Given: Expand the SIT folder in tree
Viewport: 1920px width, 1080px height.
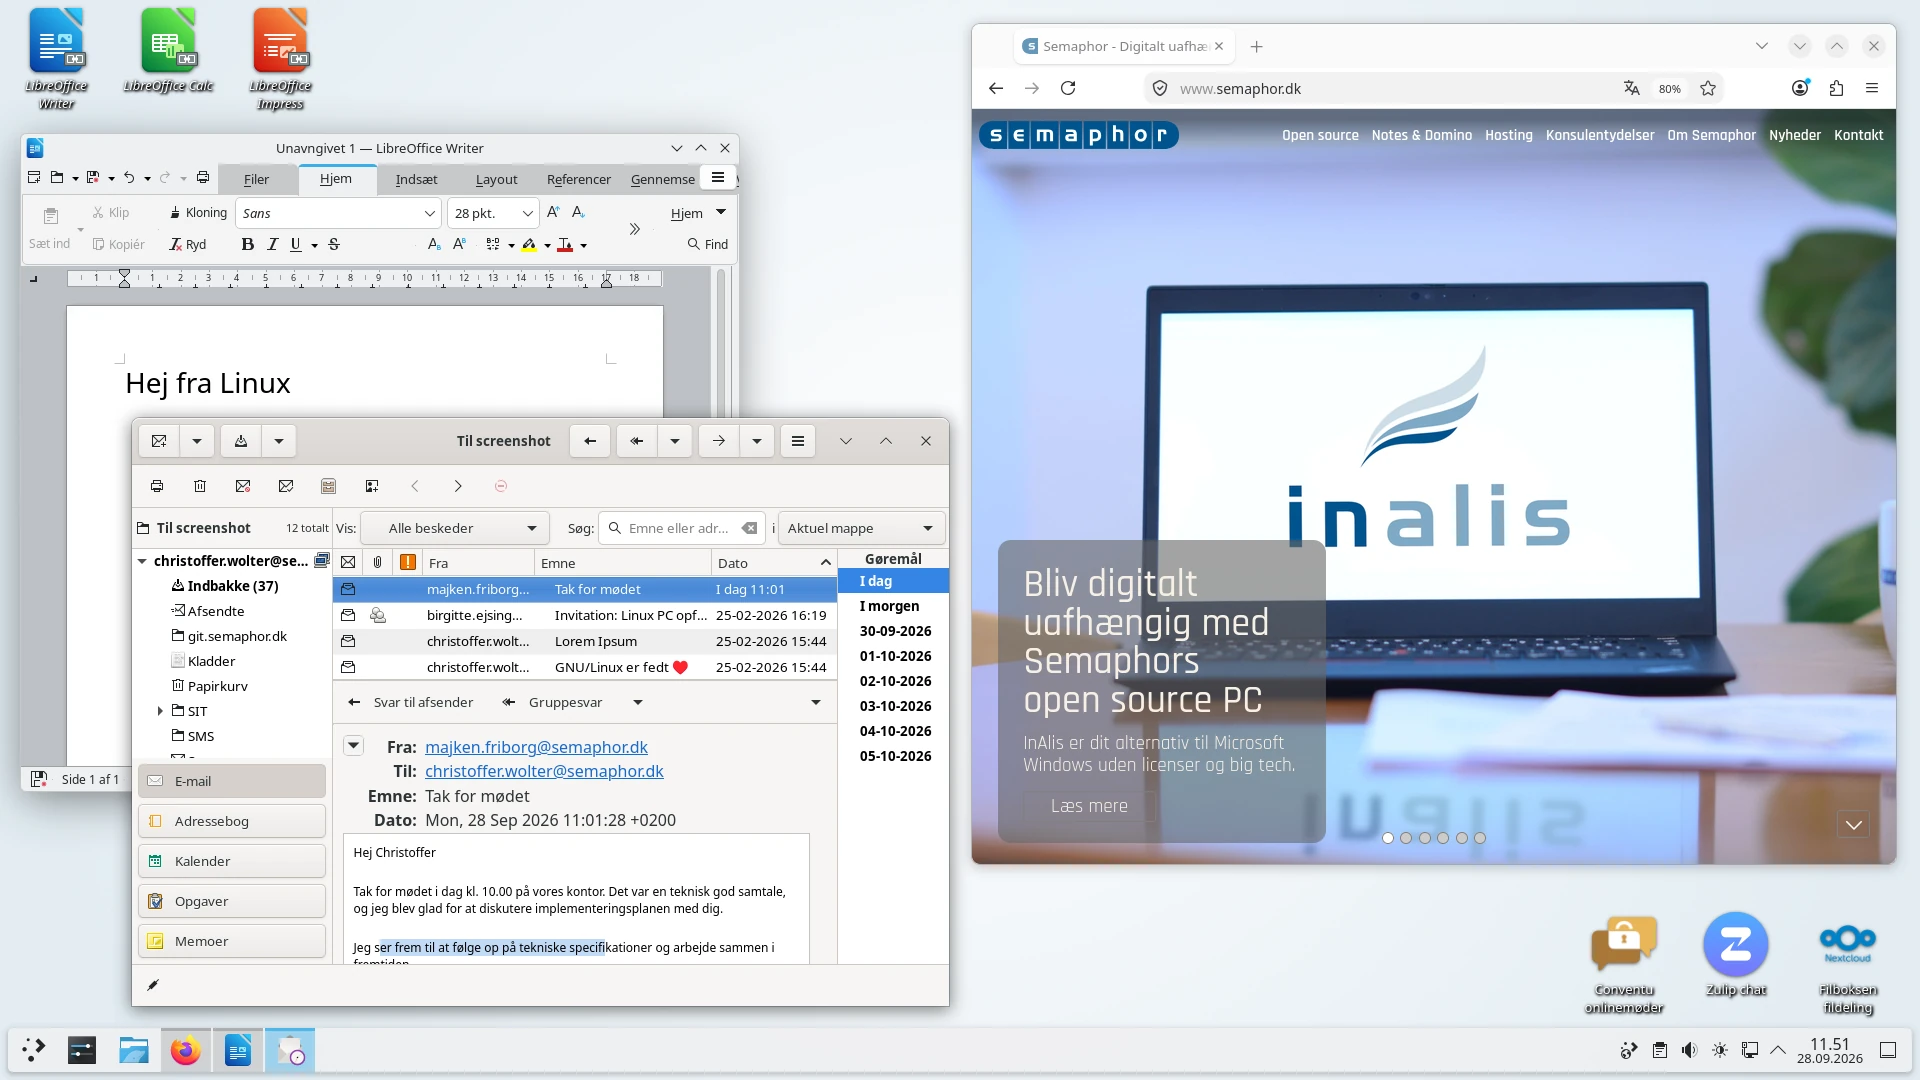Looking at the screenshot, I should (x=160, y=711).
